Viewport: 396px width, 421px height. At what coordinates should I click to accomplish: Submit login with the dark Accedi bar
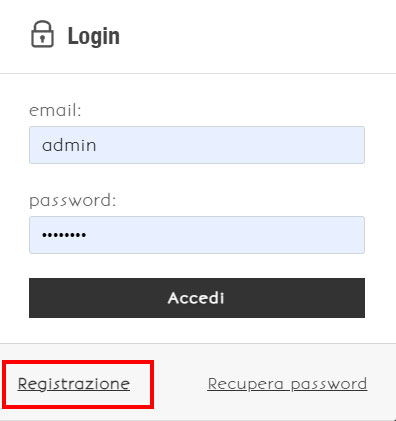[197, 298]
